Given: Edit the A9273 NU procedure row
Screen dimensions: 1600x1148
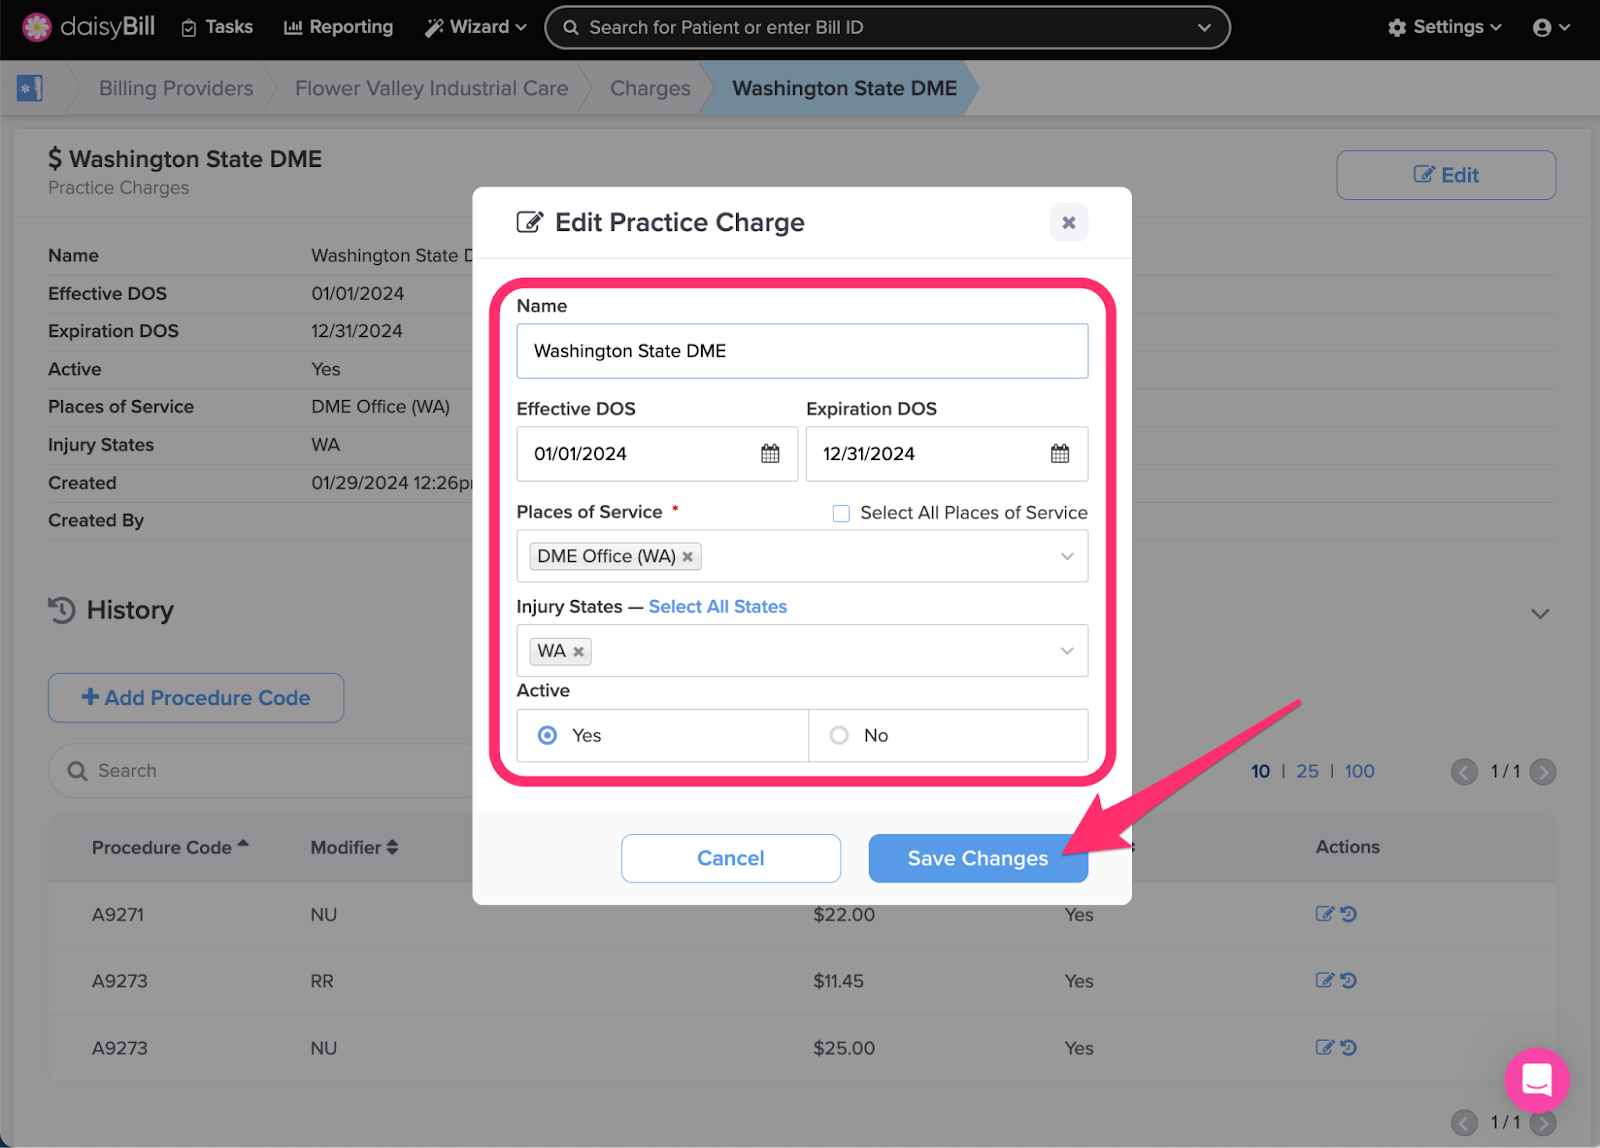Looking at the screenshot, I should pyautogui.click(x=1325, y=1048).
